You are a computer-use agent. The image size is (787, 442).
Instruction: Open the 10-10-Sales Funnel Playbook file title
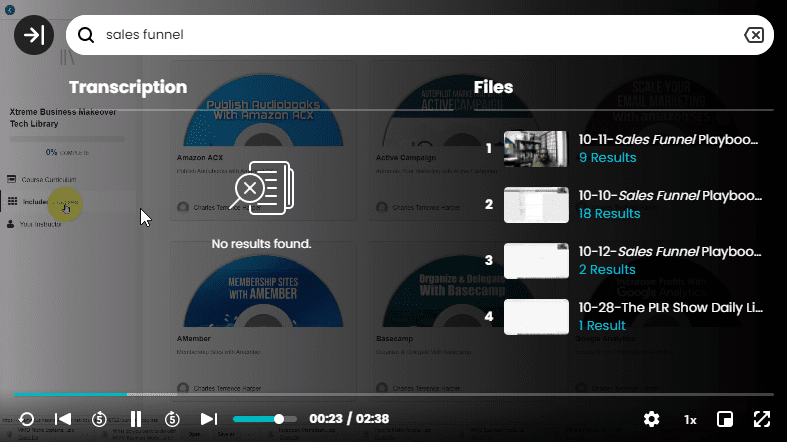click(x=670, y=196)
